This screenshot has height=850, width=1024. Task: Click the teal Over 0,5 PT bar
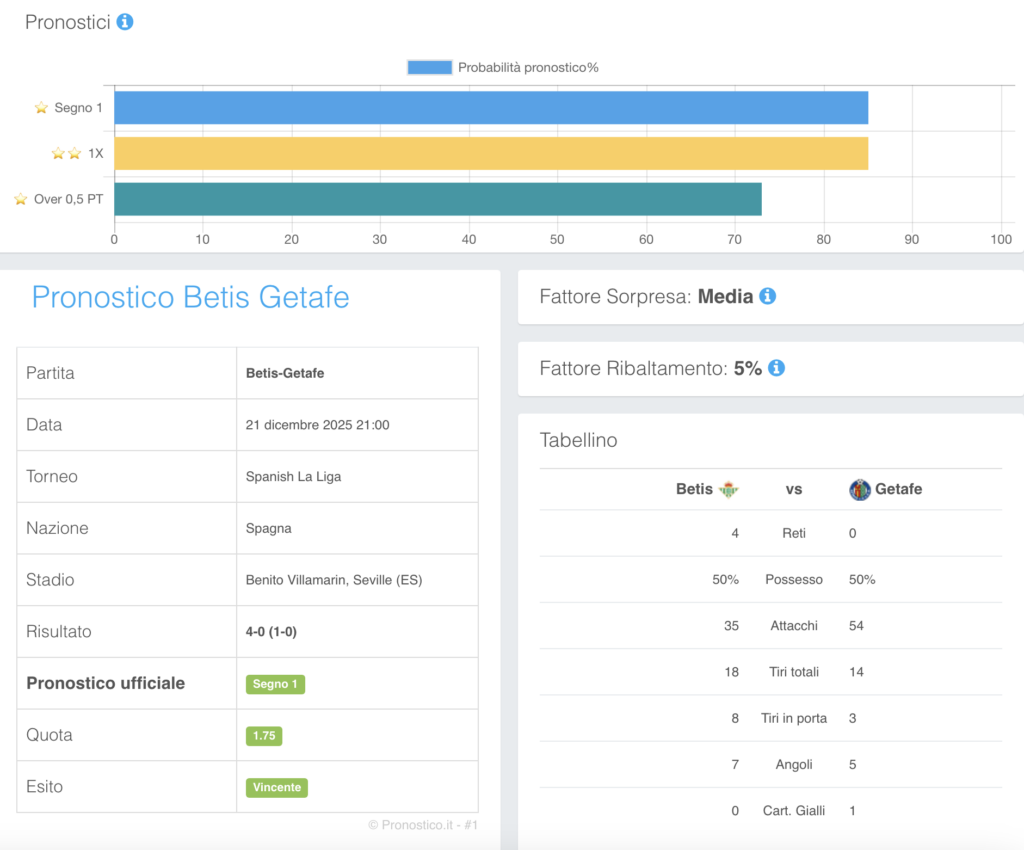tap(437, 199)
